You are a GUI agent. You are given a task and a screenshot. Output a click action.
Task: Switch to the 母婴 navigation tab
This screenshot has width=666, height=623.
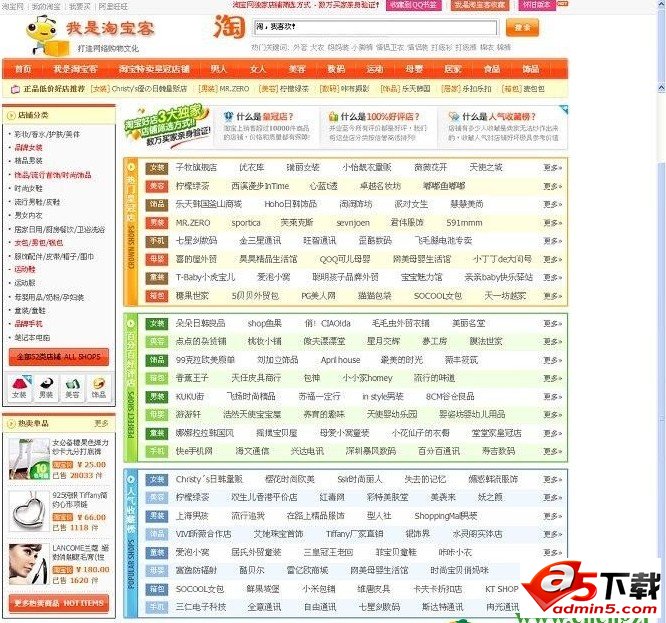coord(414,69)
